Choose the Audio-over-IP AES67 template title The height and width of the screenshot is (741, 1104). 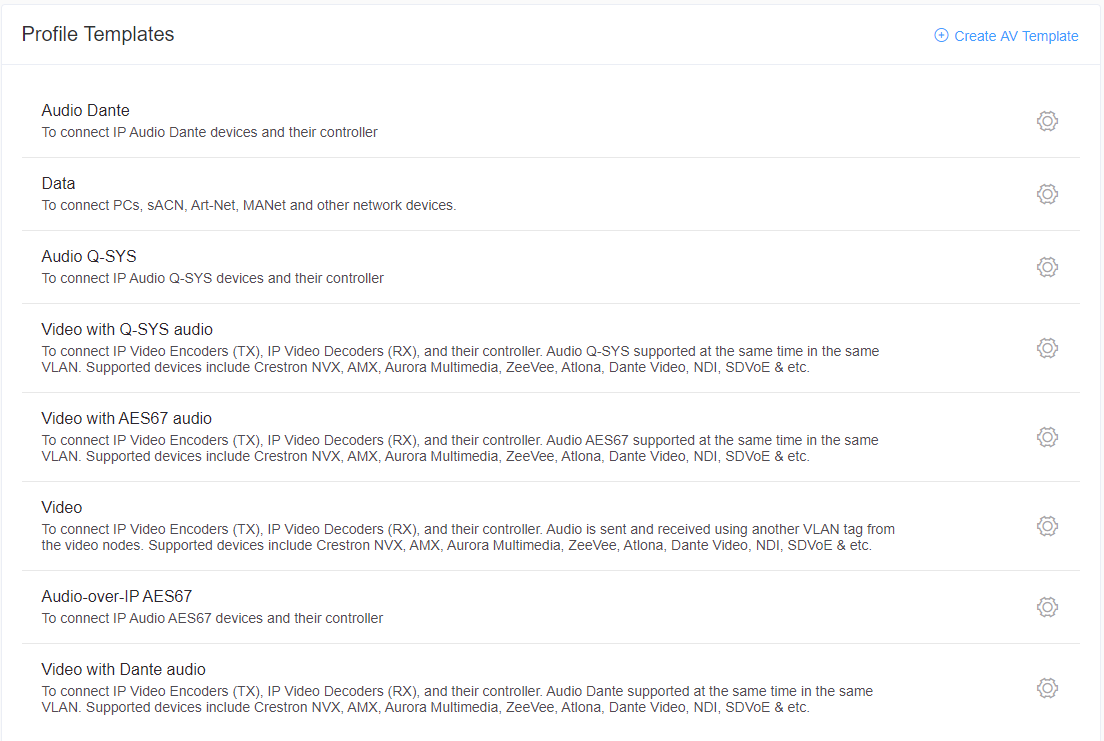[x=116, y=597]
